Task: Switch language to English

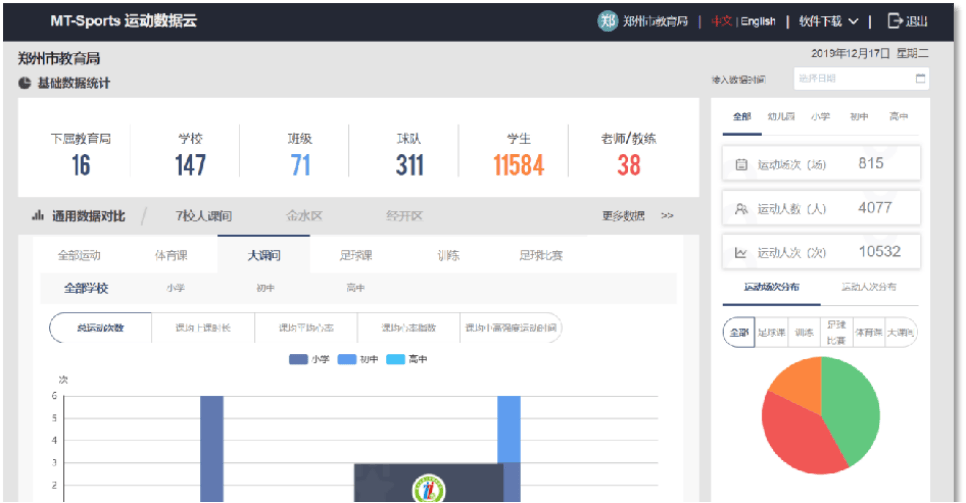Action: (758, 21)
